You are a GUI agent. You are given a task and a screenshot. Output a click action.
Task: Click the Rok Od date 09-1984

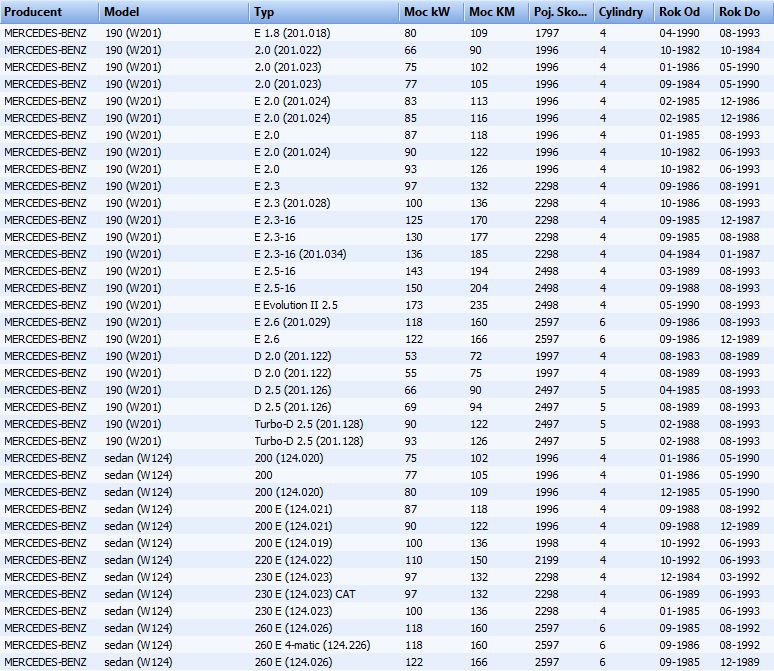coord(679,84)
